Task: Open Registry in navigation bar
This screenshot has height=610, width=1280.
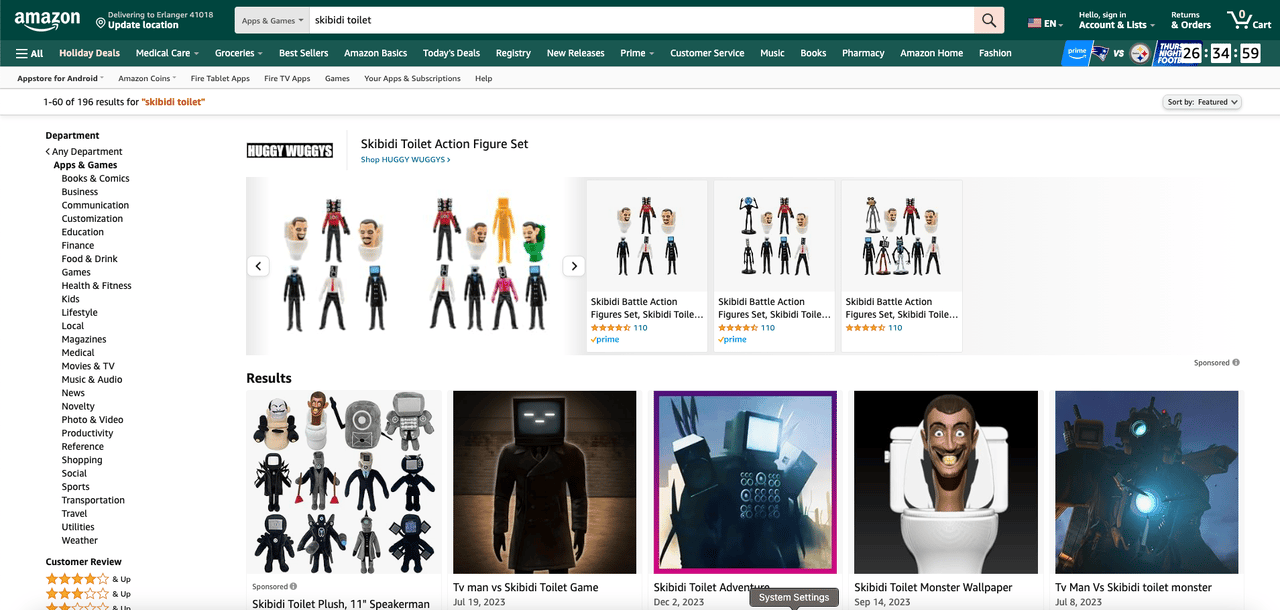Action: (x=513, y=53)
